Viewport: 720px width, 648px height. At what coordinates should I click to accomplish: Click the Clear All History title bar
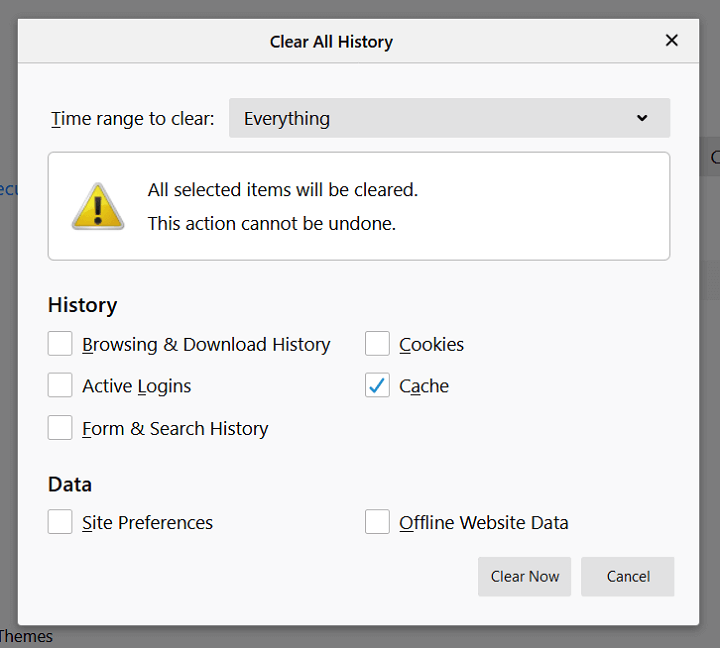[331, 42]
